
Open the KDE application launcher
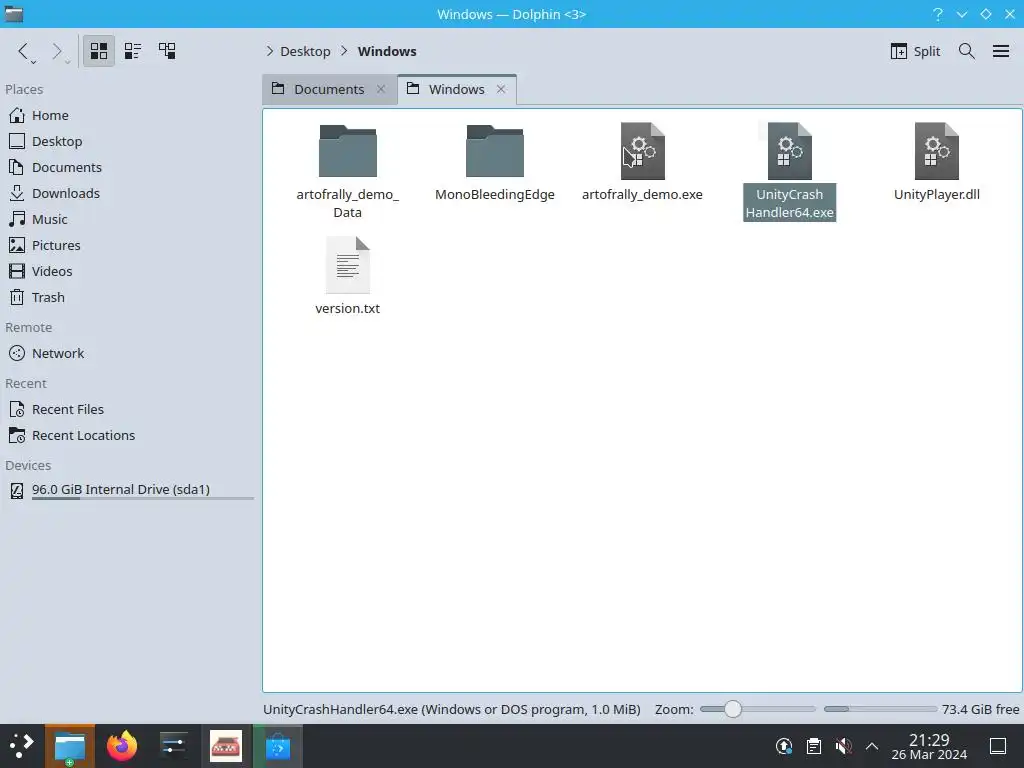pos(22,746)
